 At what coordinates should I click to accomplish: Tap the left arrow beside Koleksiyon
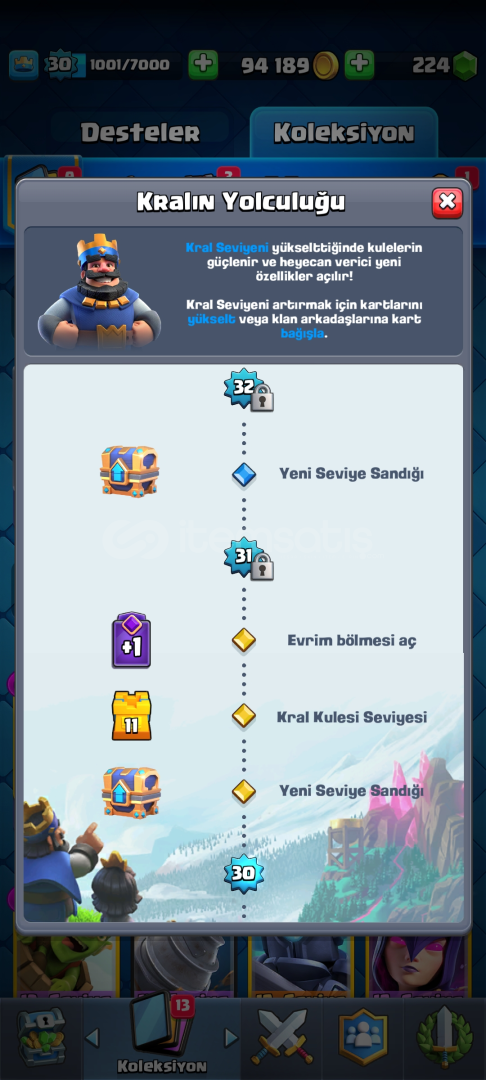pos(92,1037)
